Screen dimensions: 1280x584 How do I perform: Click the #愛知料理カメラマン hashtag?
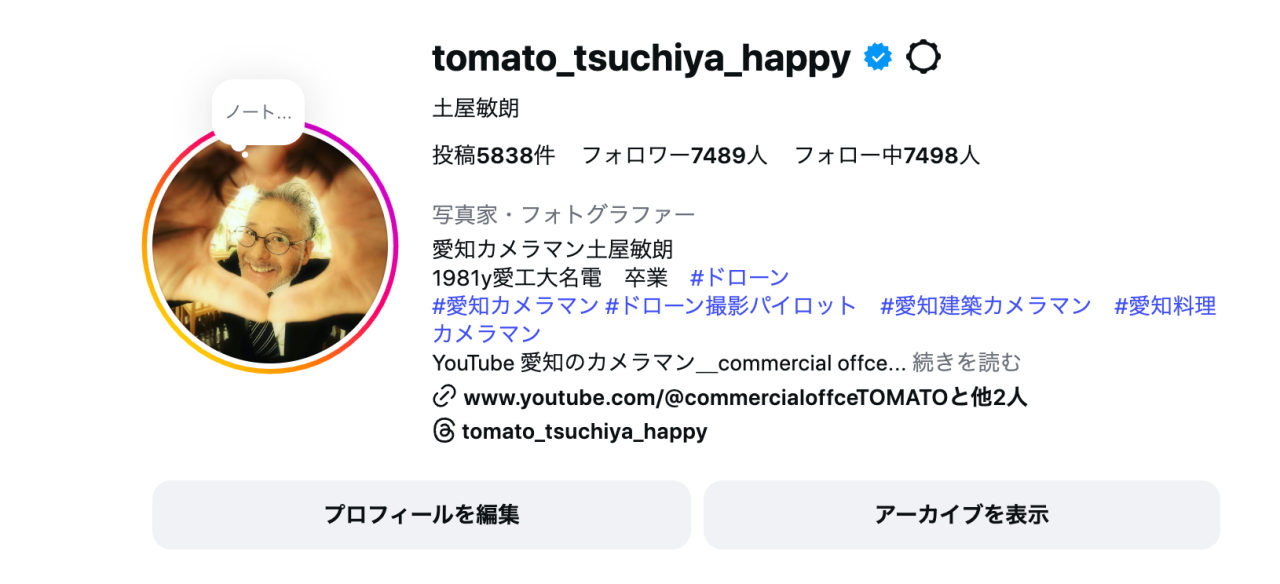[1165, 306]
